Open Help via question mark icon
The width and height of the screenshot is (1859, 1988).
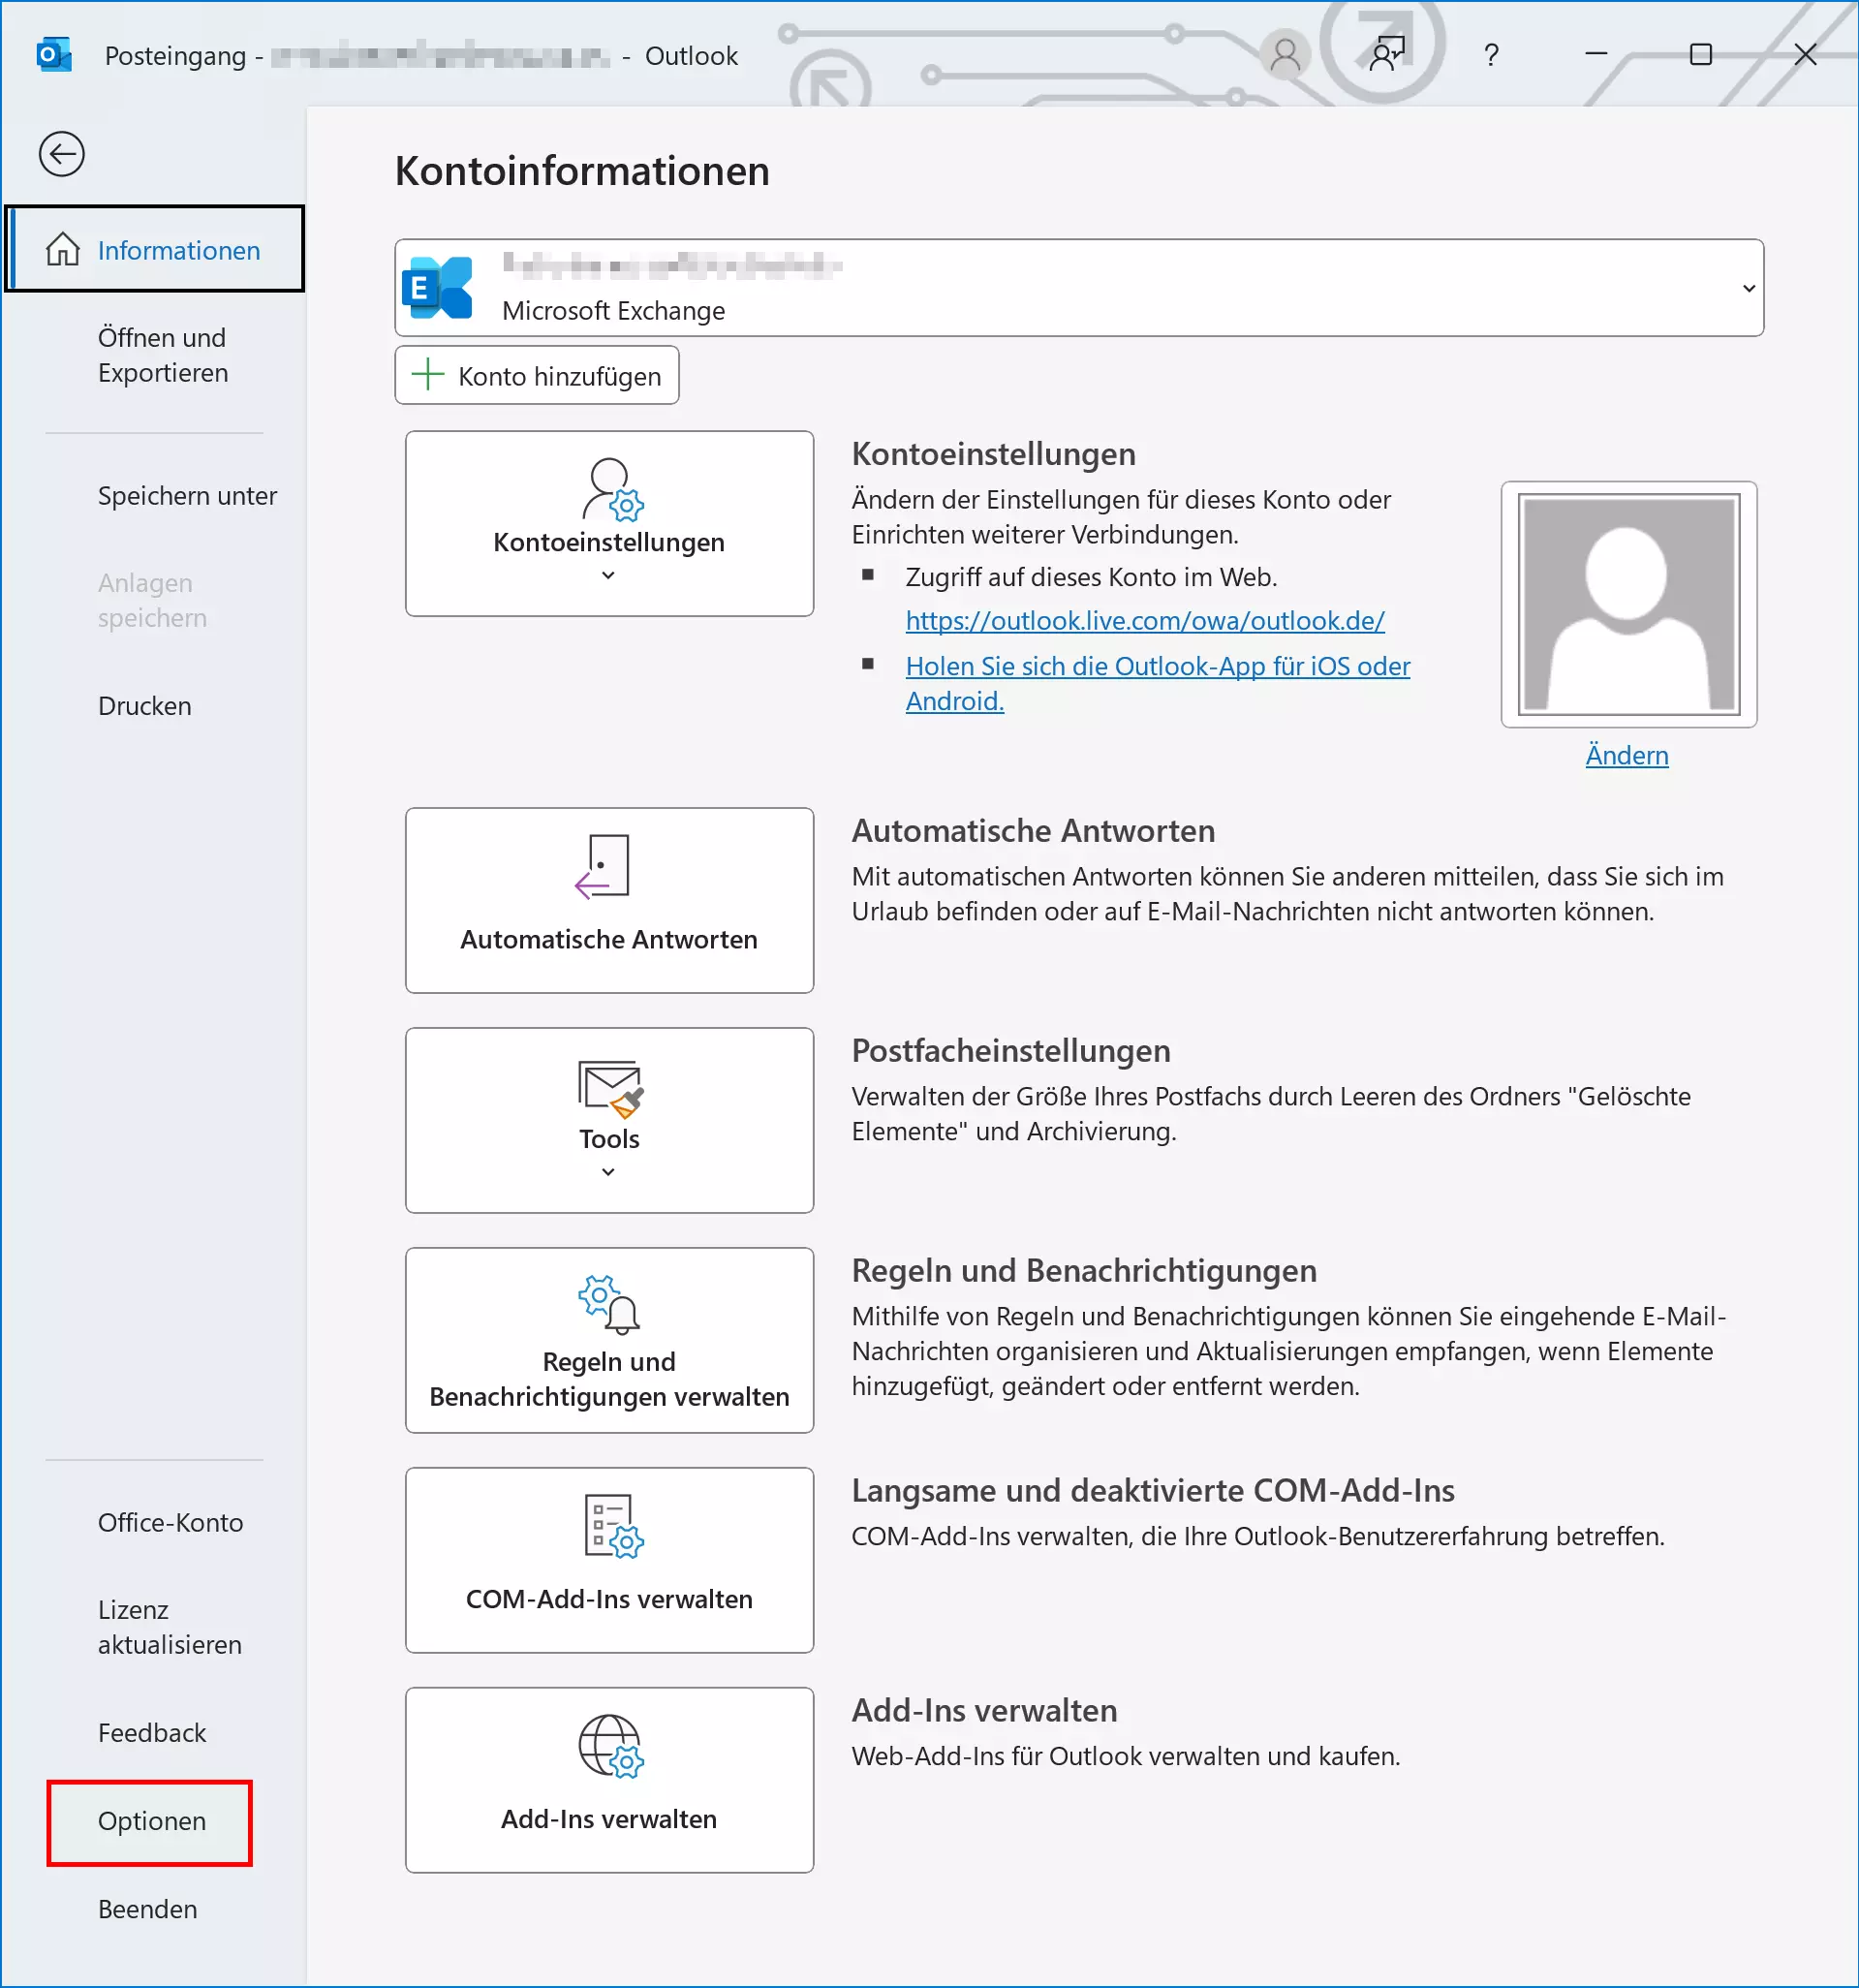[x=1491, y=55]
